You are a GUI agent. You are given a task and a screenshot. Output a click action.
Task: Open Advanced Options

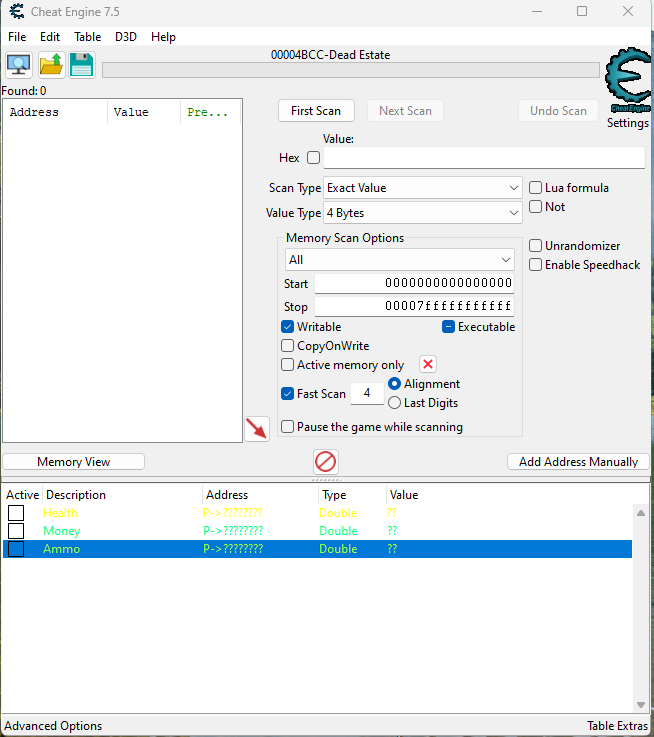tap(53, 726)
